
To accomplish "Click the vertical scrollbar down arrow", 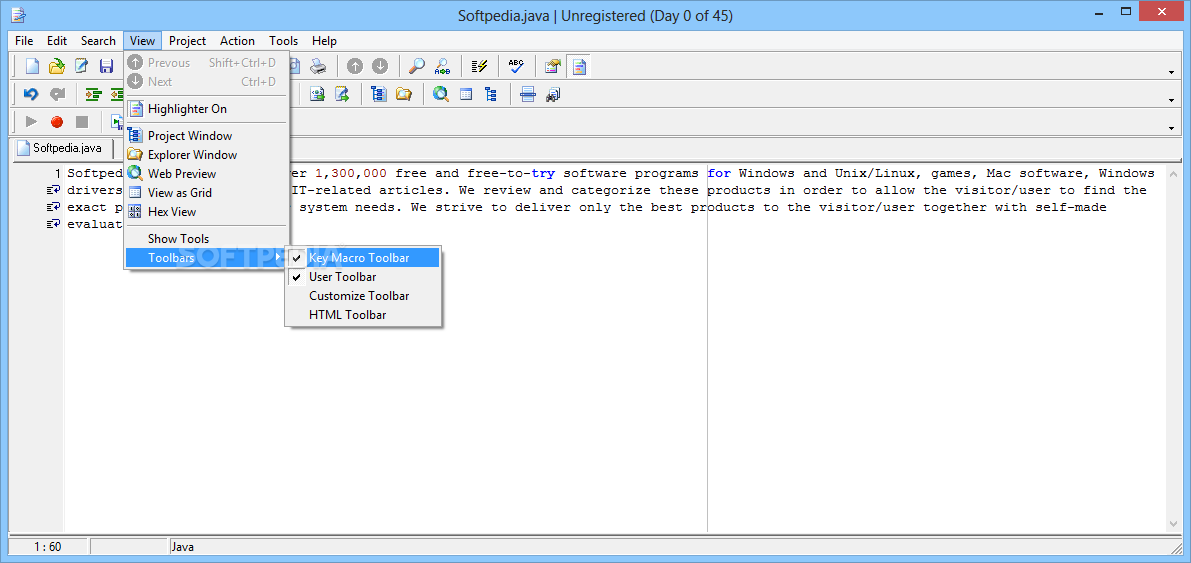I will point(1173,525).
